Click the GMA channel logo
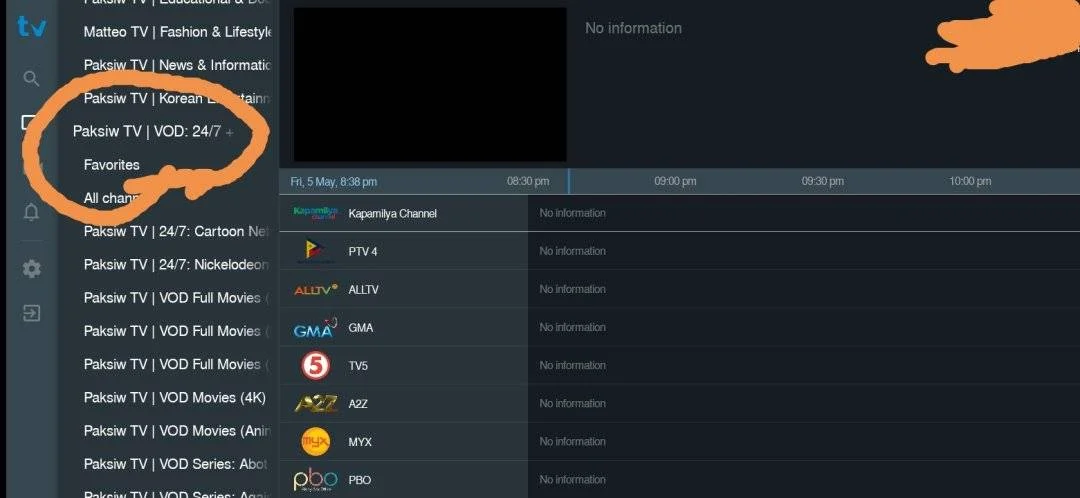This screenshot has height=498, width=1080. [x=315, y=328]
